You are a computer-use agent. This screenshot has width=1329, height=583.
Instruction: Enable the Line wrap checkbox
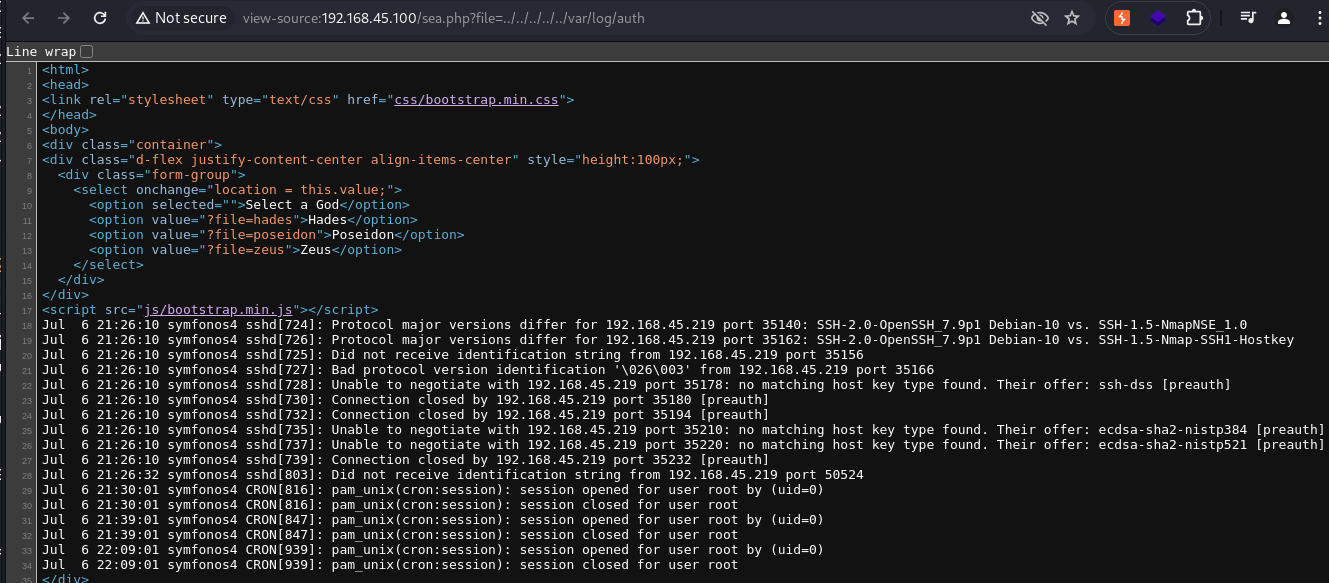86,51
